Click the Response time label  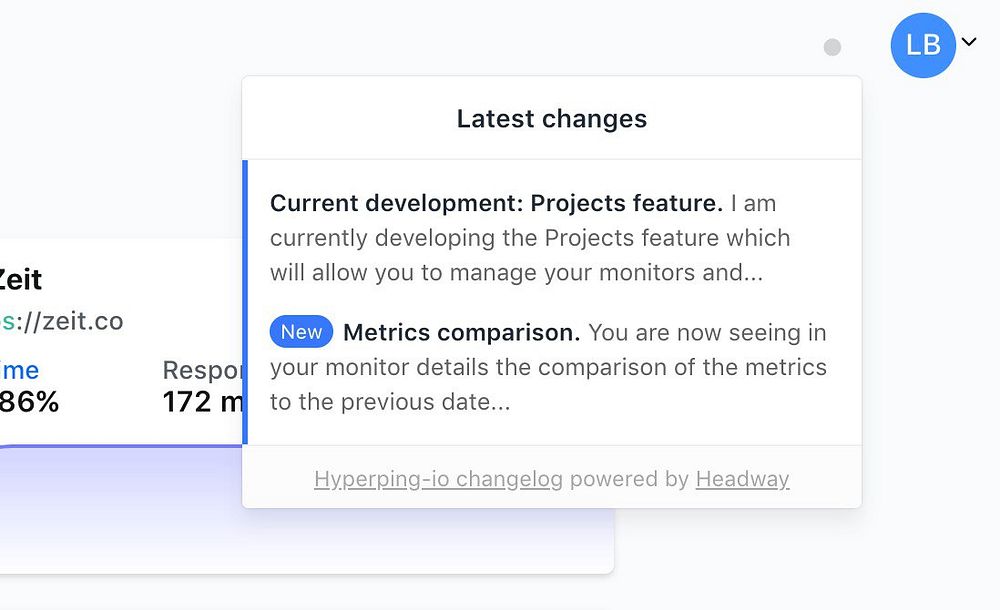point(202,371)
